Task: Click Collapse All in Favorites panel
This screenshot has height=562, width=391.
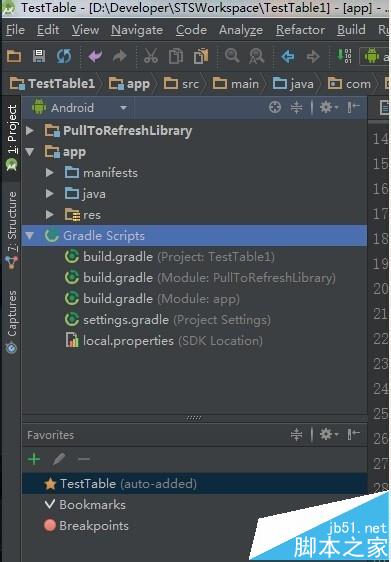Action: 296,435
